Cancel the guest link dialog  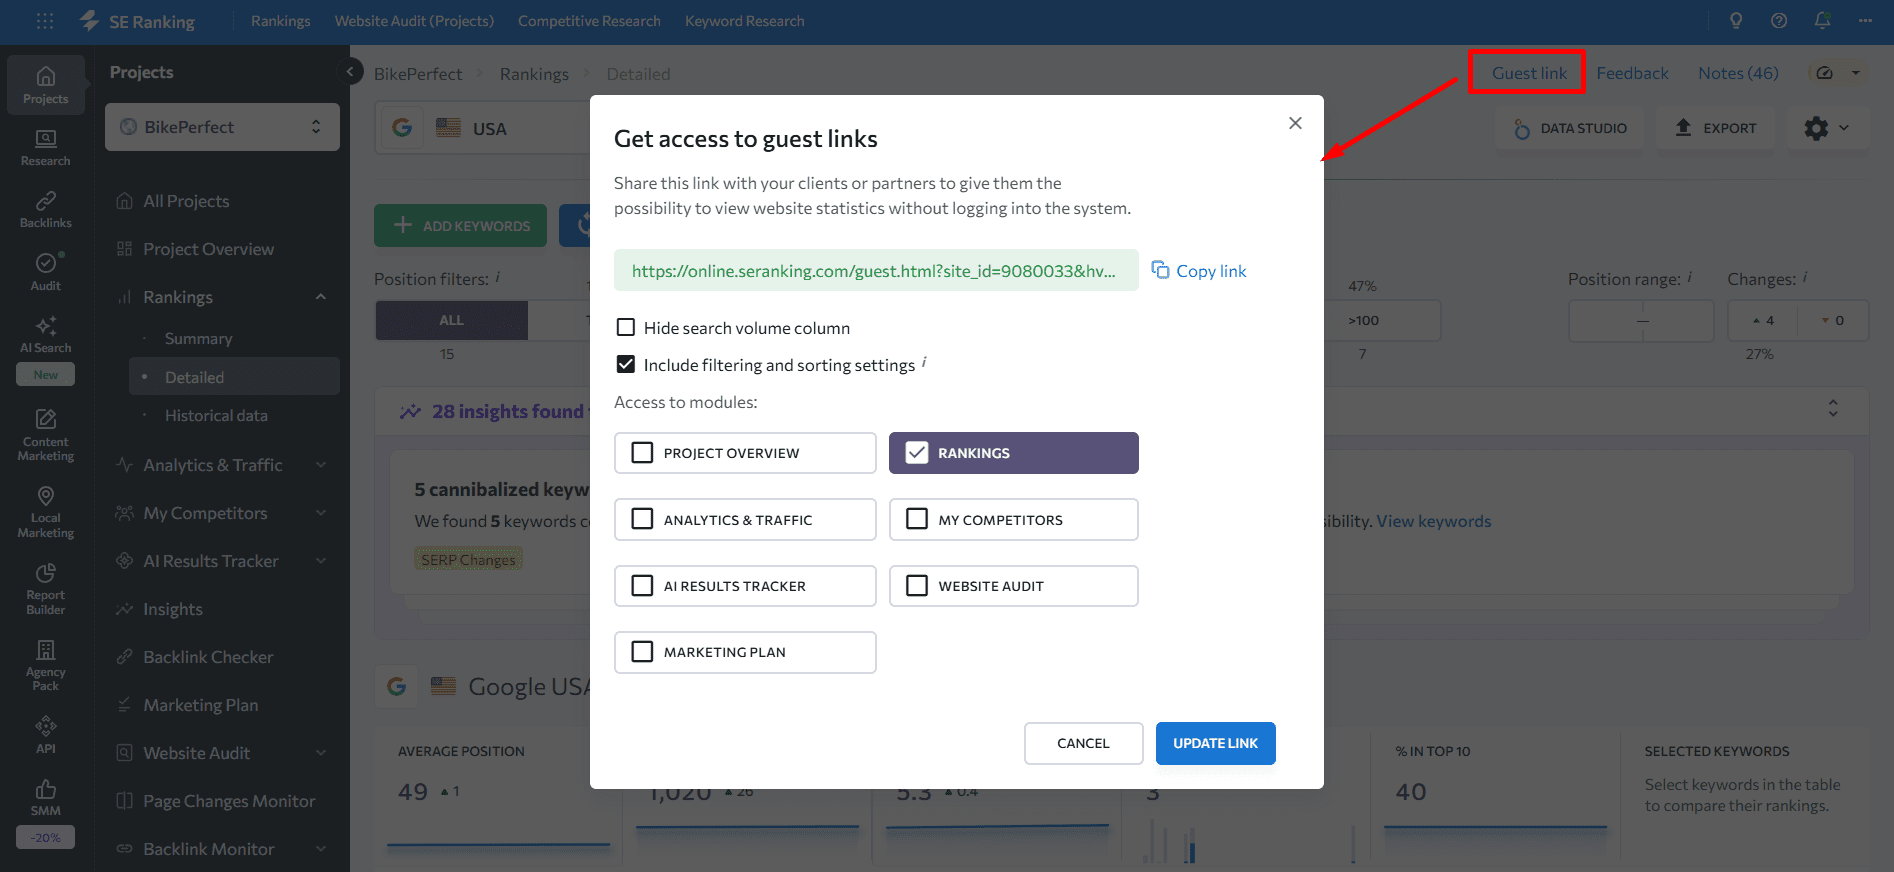pyautogui.click(x=1083, y=743)
